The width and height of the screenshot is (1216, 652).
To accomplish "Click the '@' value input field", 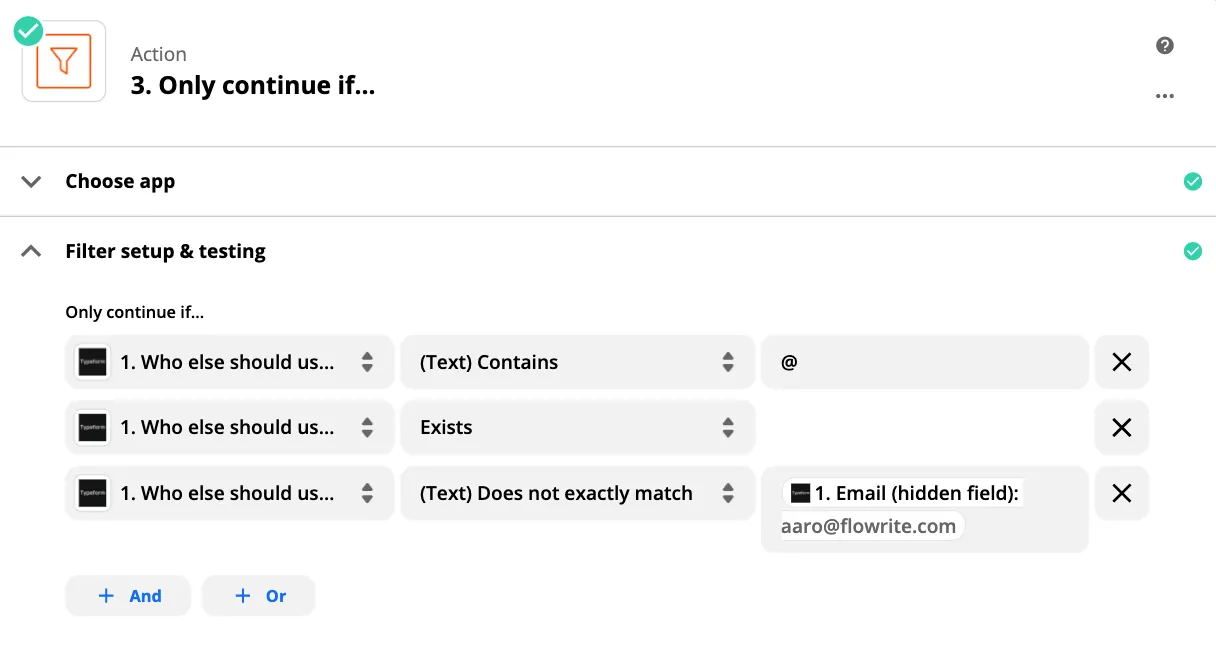I will pos(924,362).
